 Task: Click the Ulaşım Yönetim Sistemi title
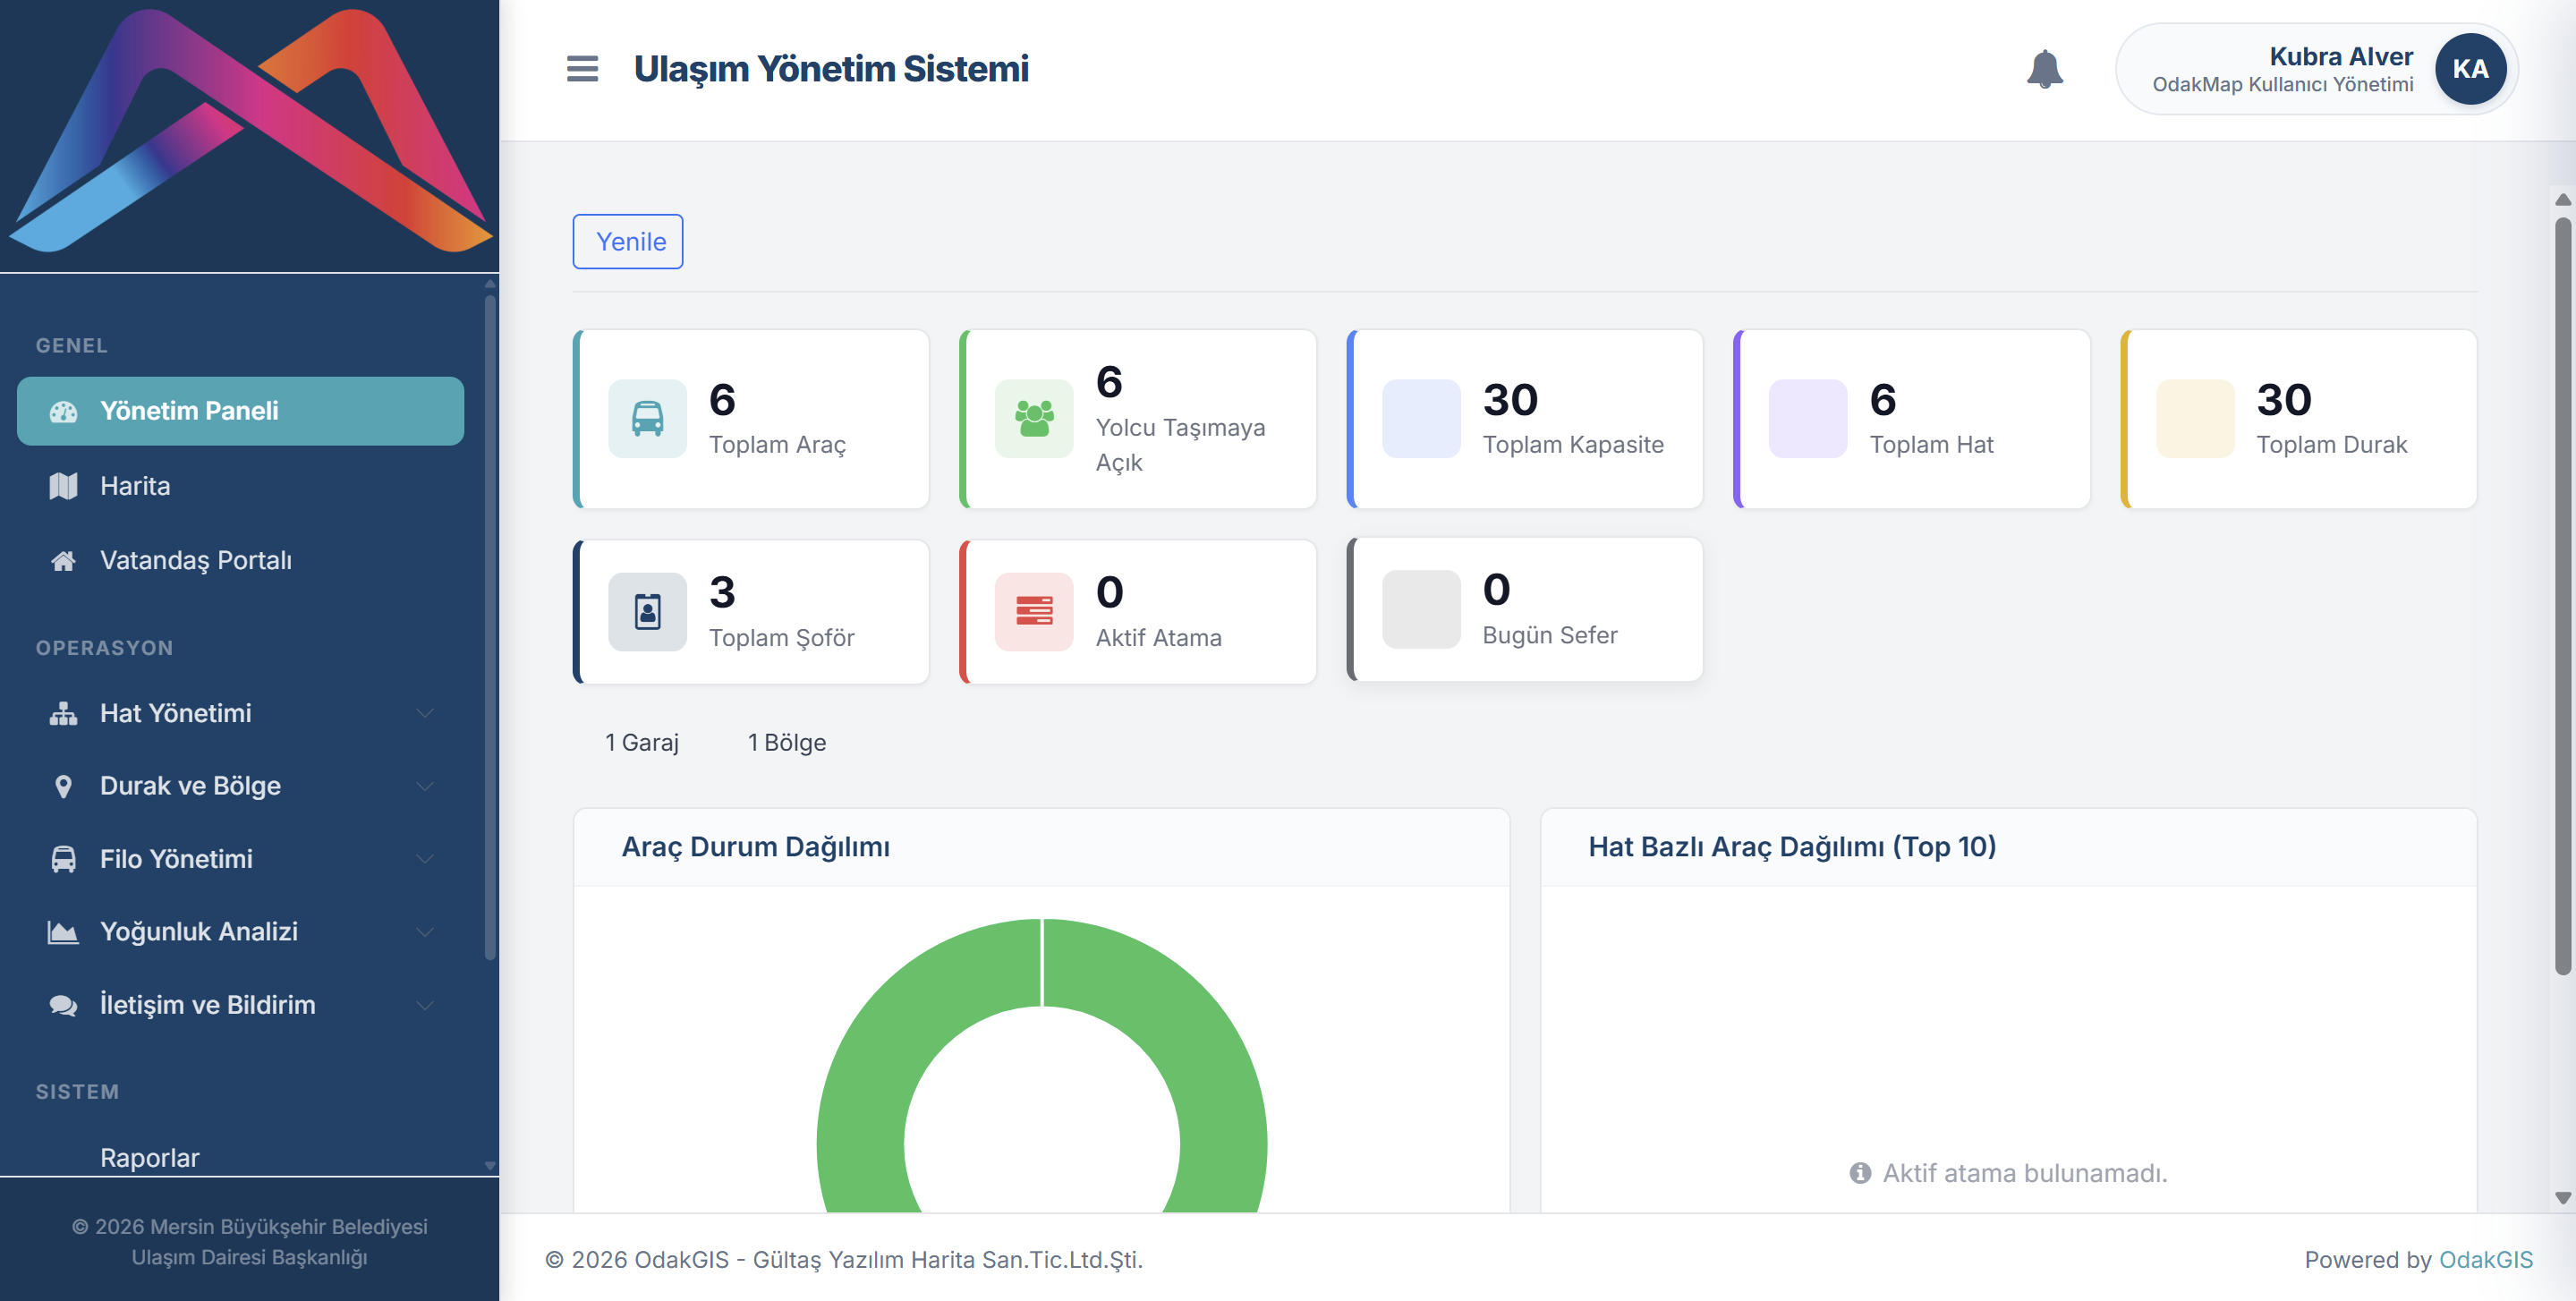831,69
